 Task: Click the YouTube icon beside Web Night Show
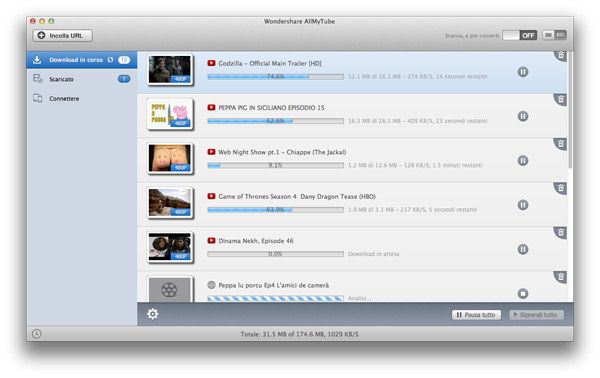(x=211, y=152)
